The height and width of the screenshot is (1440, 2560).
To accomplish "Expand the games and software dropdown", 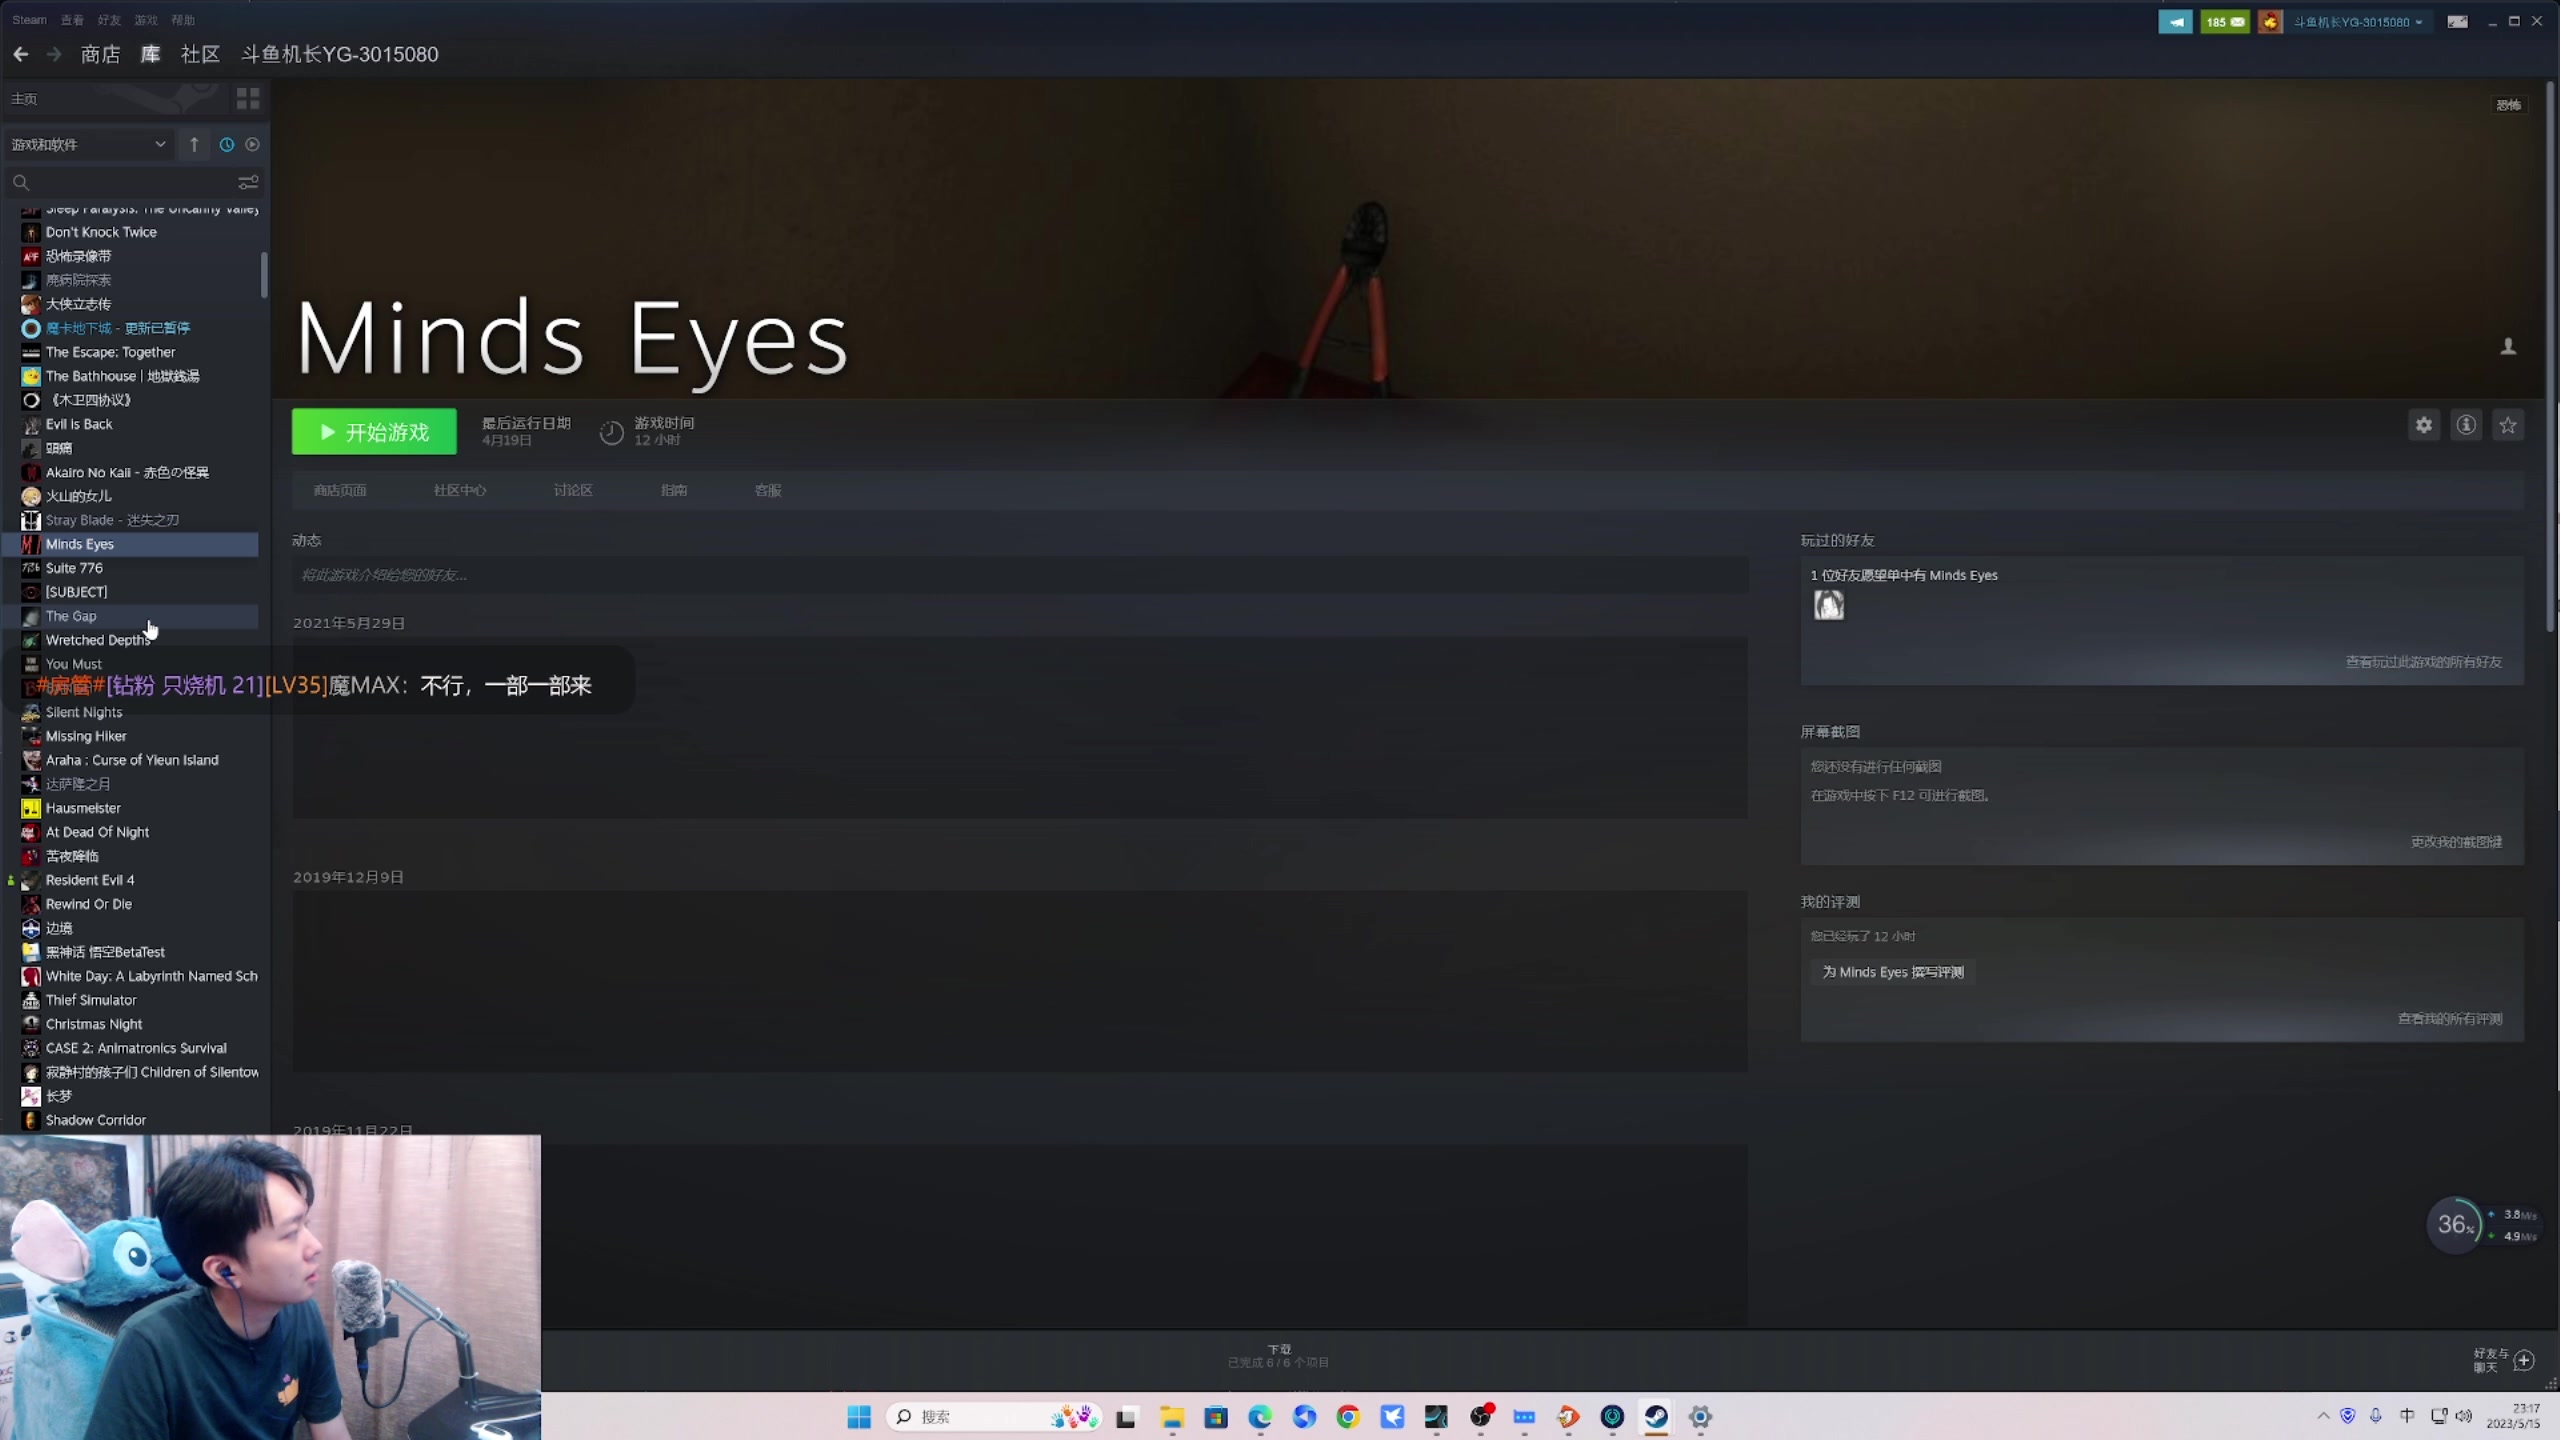I will tap(88, 144).
